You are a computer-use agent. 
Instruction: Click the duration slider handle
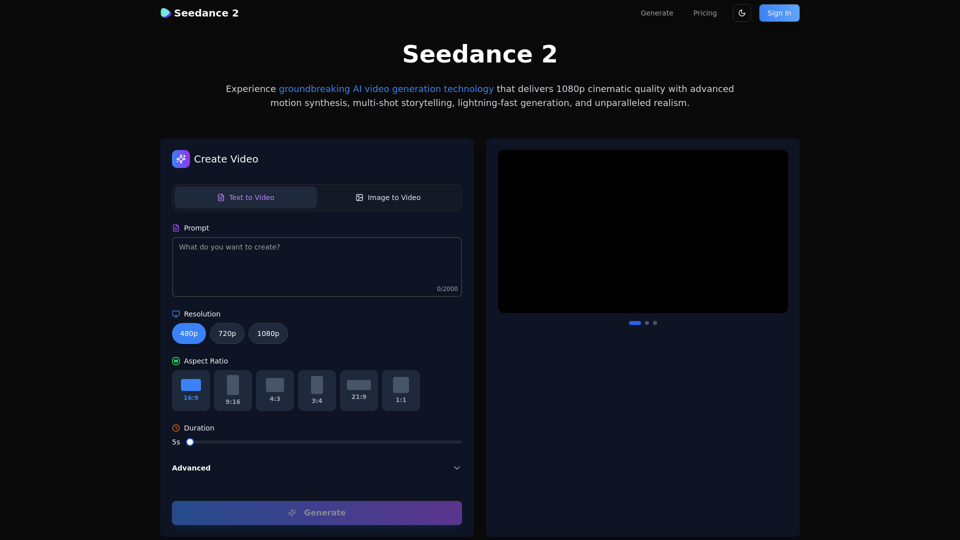tap(190, 442)
